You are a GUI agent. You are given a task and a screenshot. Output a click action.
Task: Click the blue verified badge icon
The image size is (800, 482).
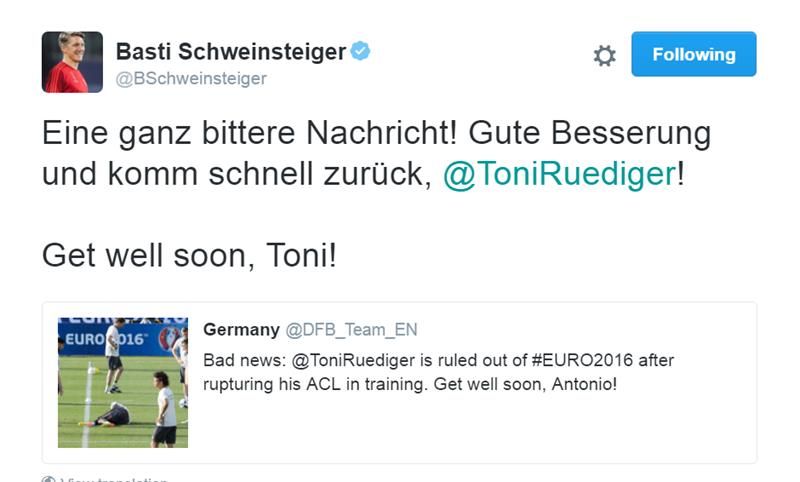[x=360, y=51]
